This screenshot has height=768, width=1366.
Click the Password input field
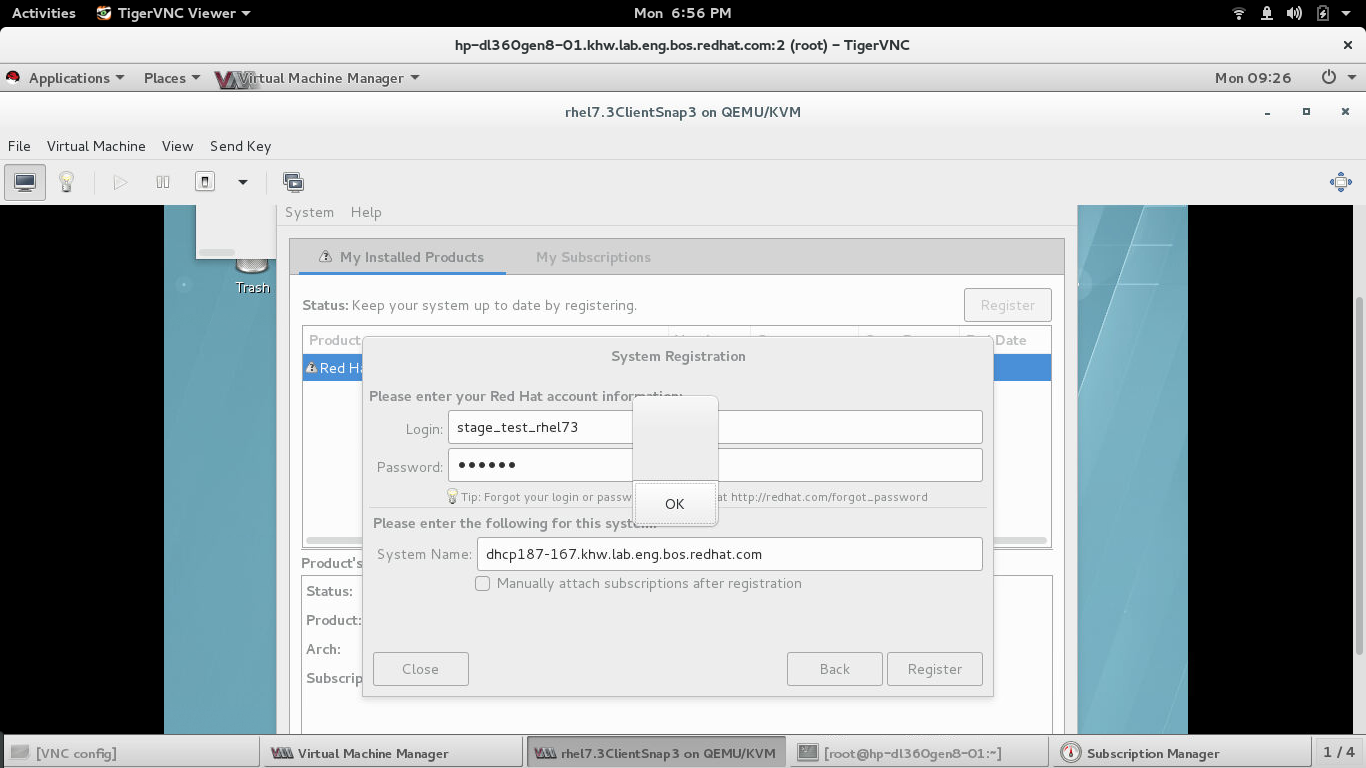pyautogui.click(x=715, y=465)
